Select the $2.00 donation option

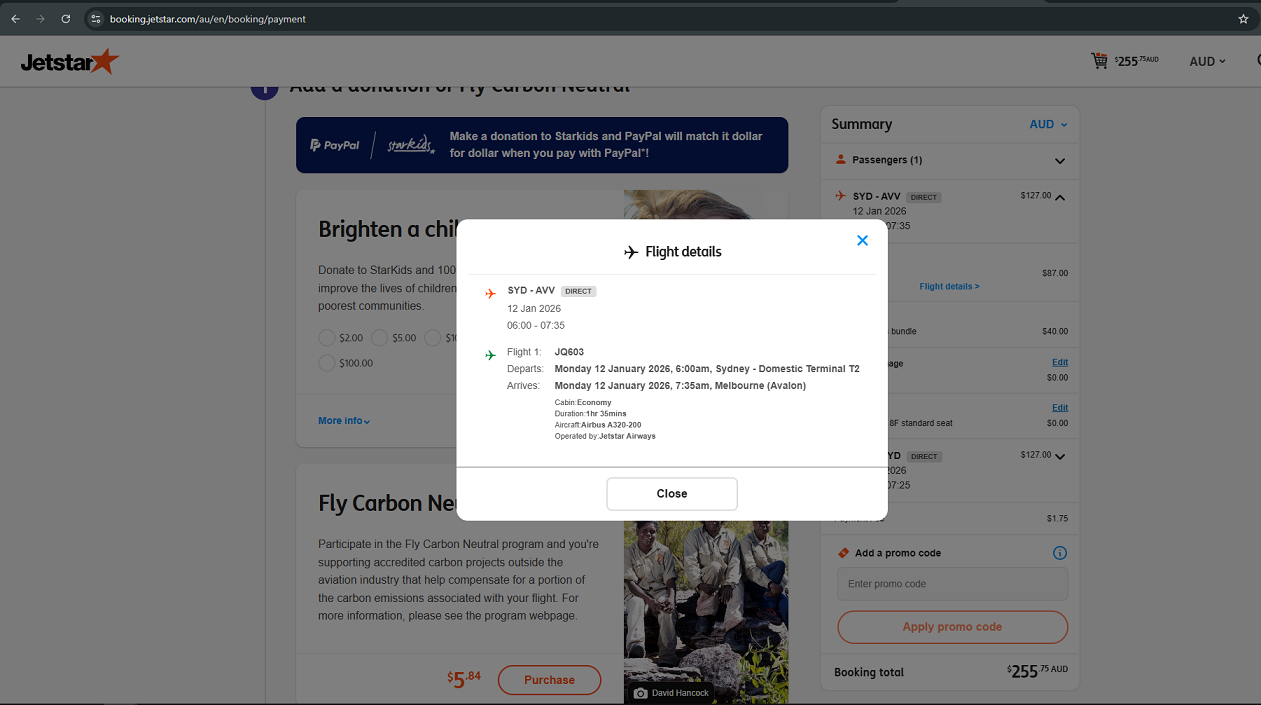tap(327, 338)
